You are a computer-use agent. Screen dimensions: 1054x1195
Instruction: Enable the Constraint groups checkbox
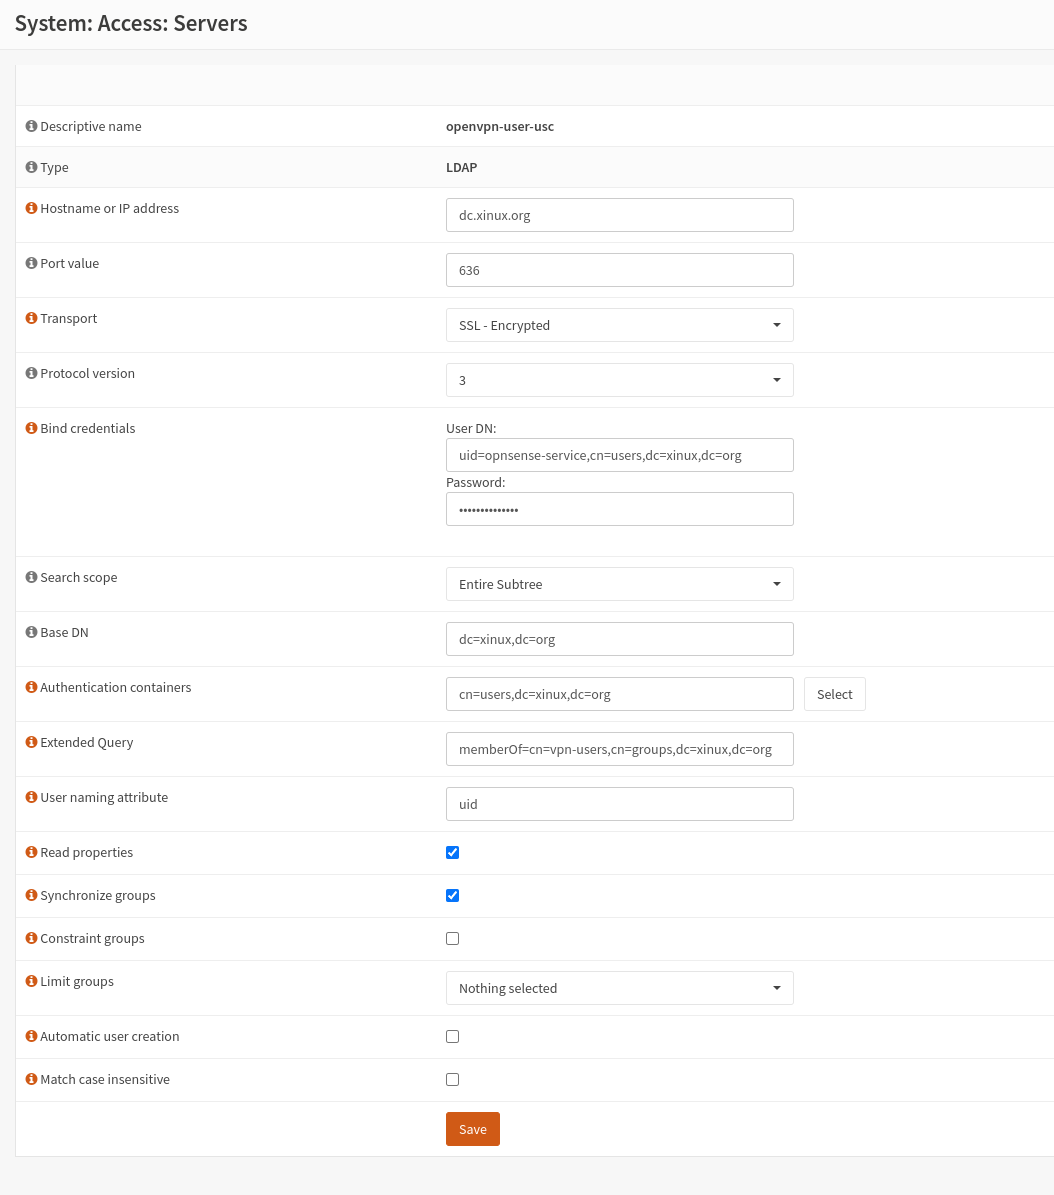click(452, 939)
